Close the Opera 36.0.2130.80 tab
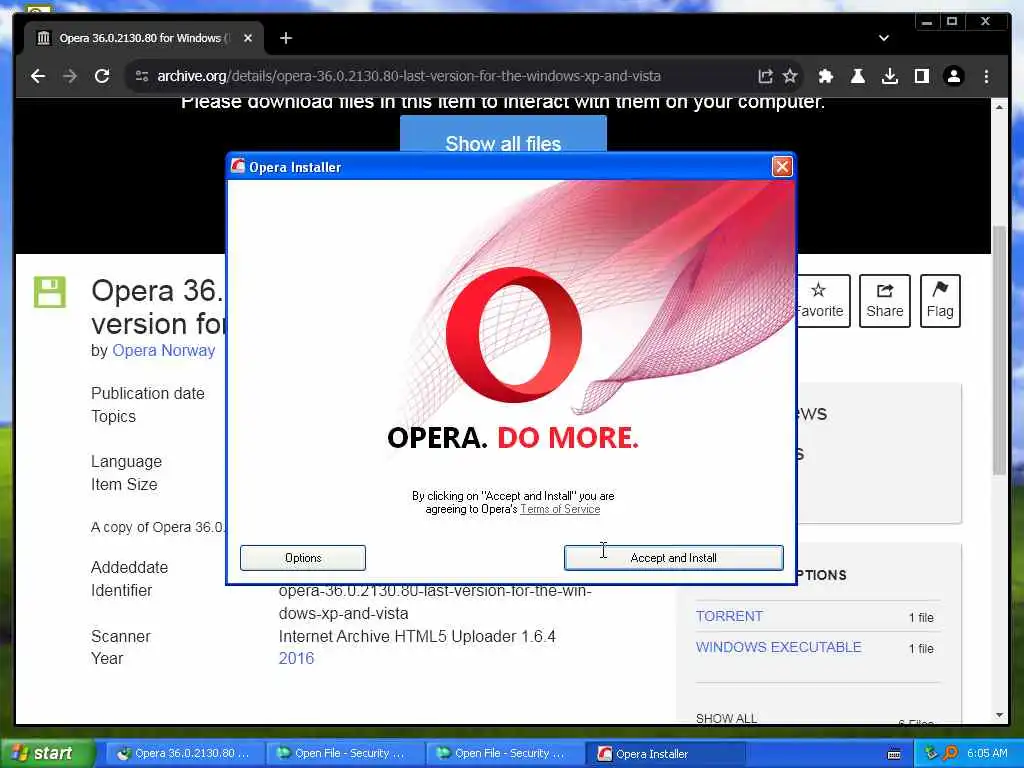 tap(248, 38)
